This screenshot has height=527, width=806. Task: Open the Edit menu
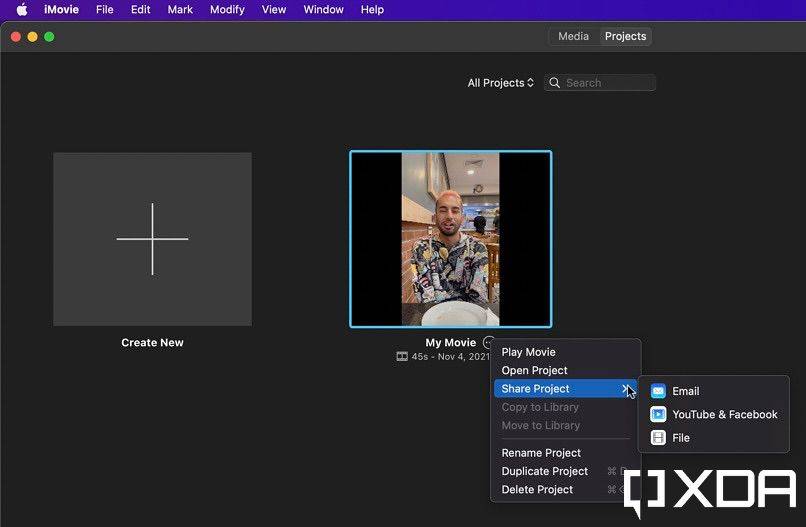[140, 10]
